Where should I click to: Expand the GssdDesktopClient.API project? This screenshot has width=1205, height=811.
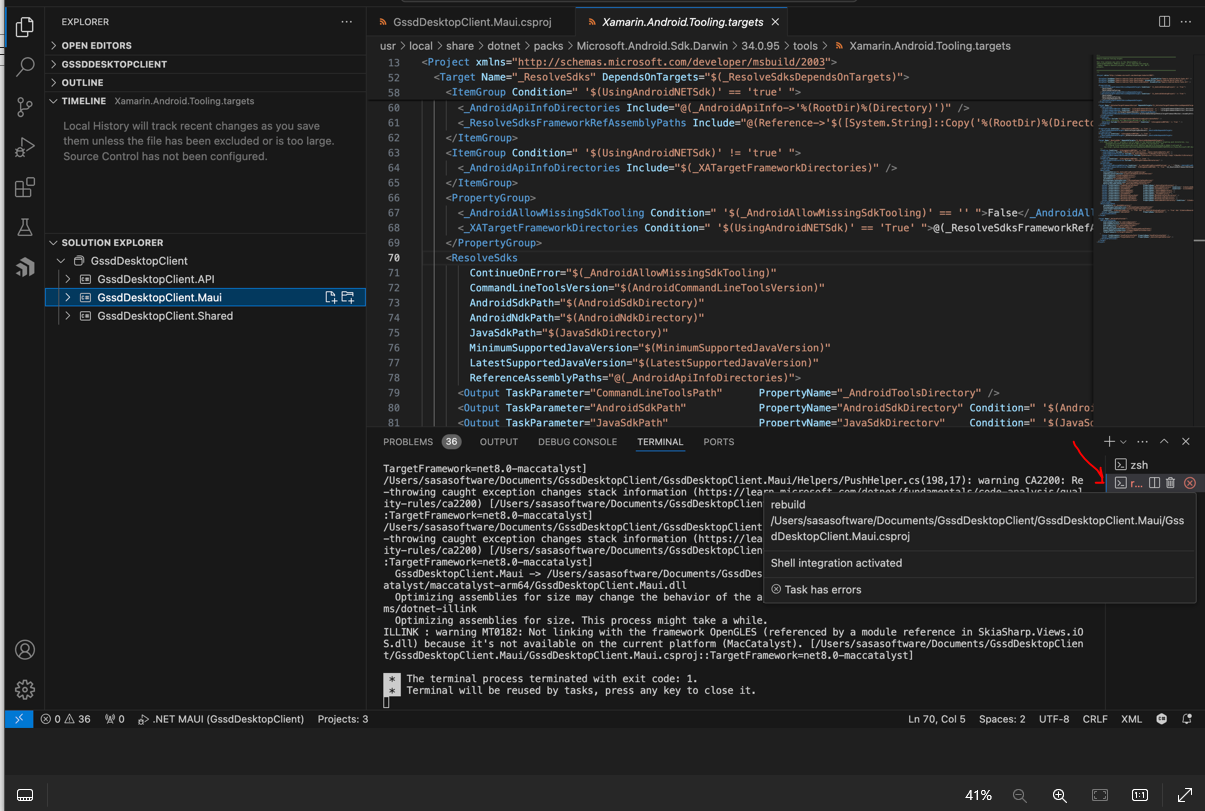[x=68, y=279]
